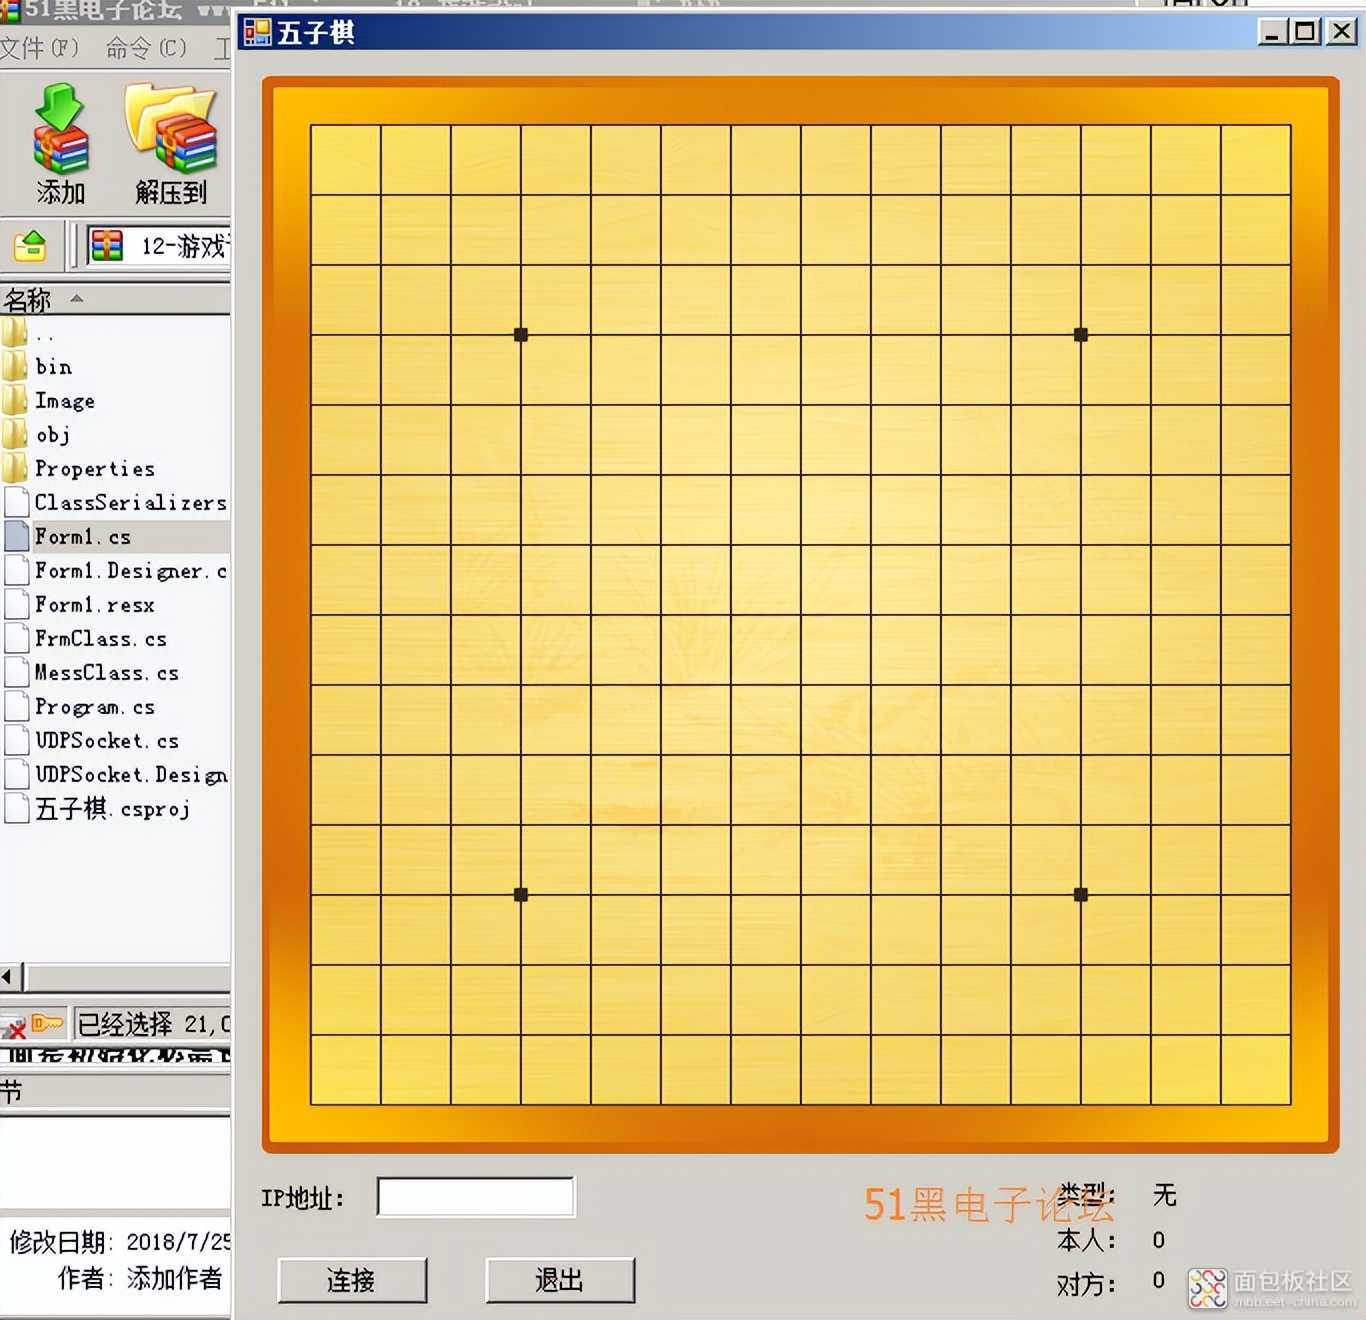The width and height of the screenshot is (1366, 1320).
Task: Select the Program.cs file name
Action: coord(95,707)
